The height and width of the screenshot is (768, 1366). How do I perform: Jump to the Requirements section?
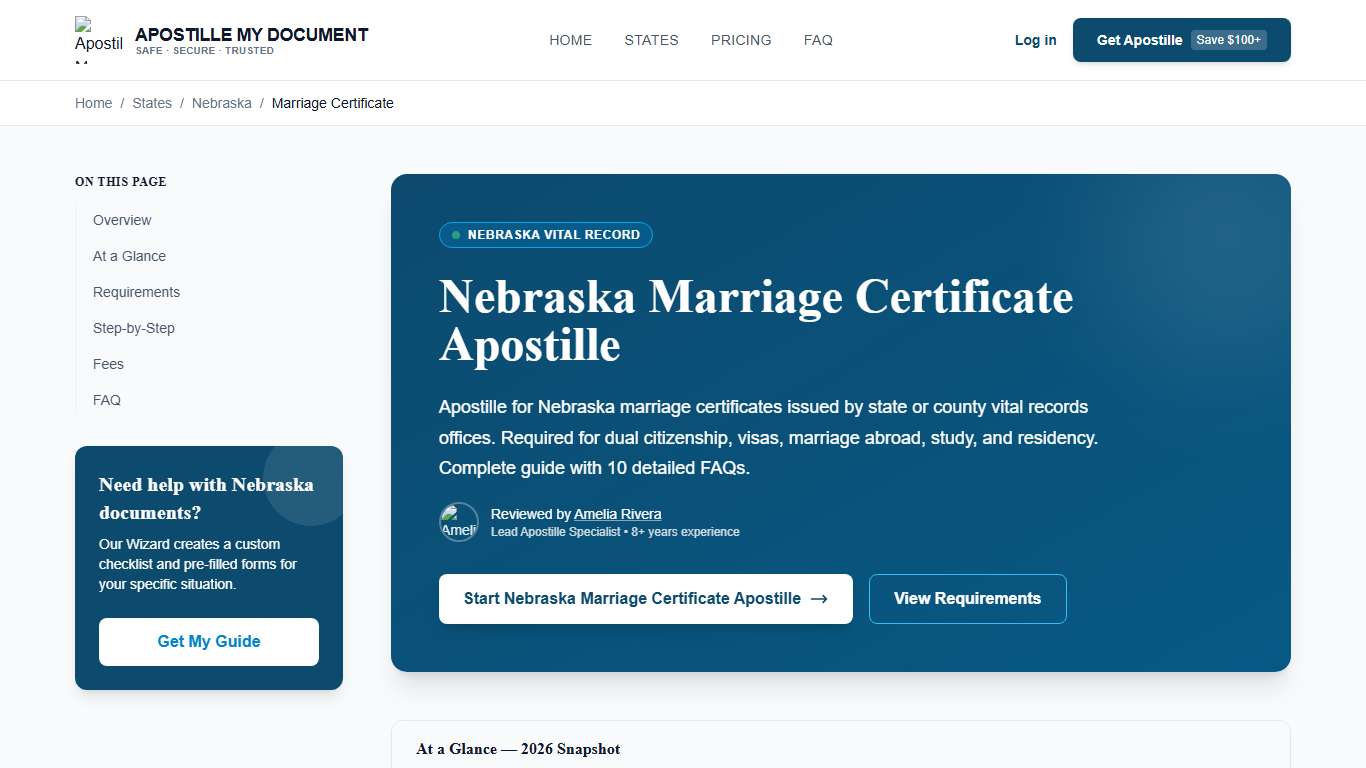click(x=136, y=292)
